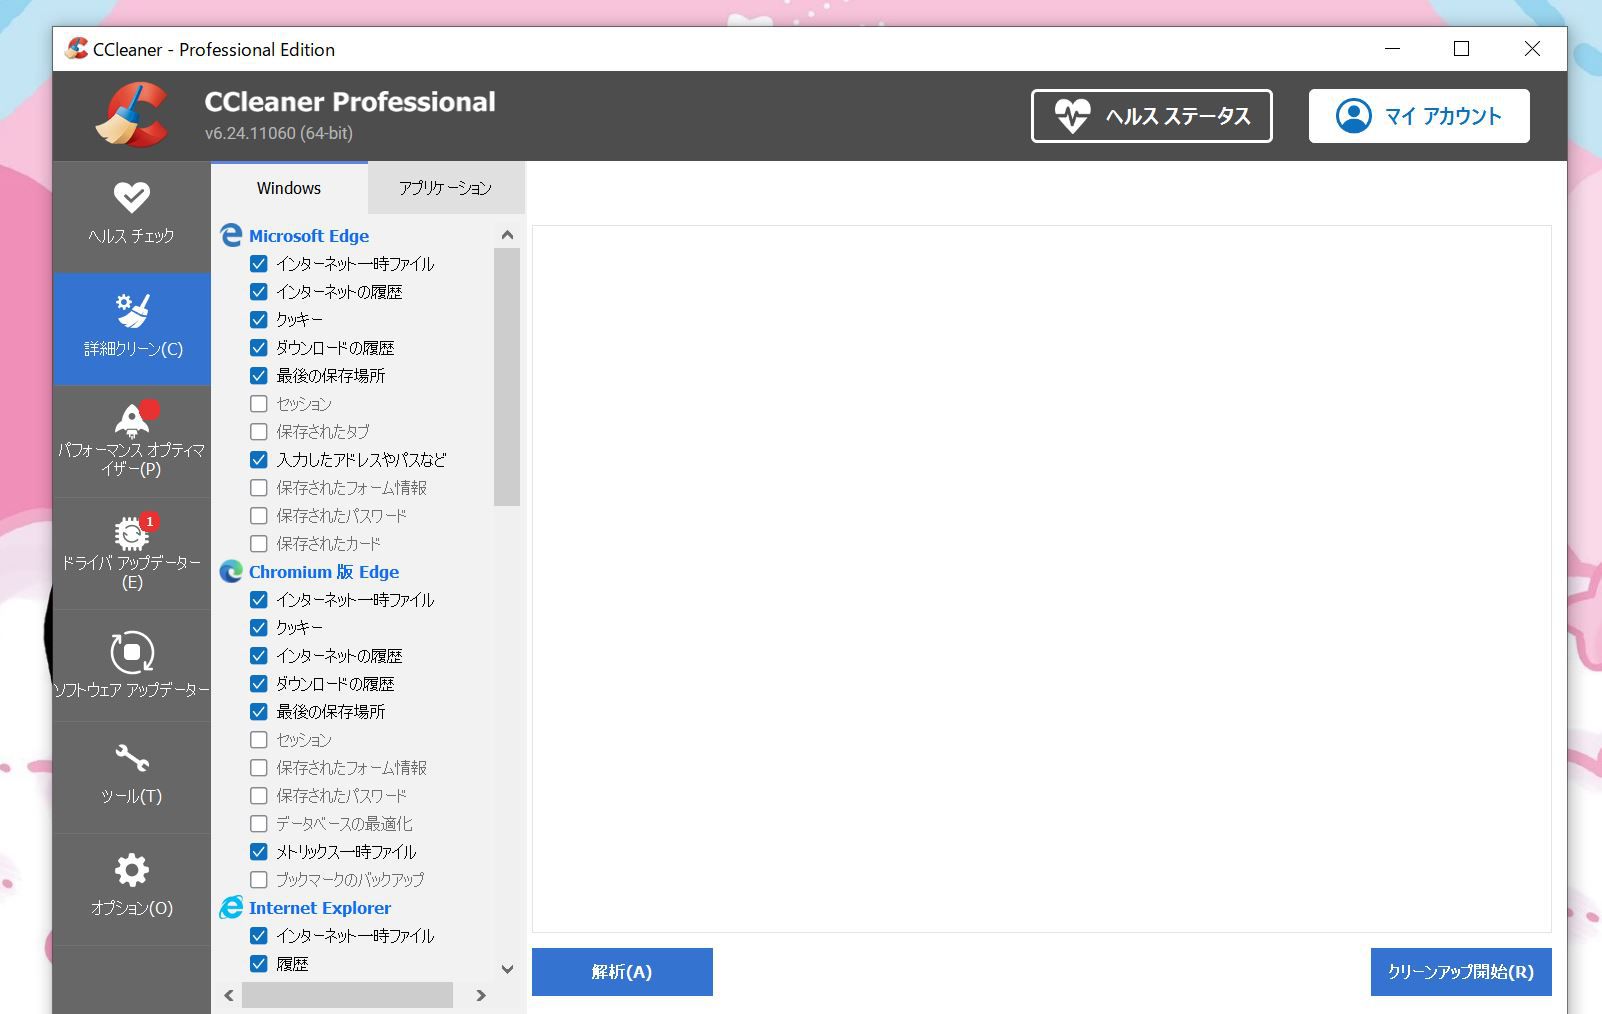Uncheck Microsoft Edge クッキー checkbox
This screenshot has width=1602, height=1014.
click(x=259, y=320)
